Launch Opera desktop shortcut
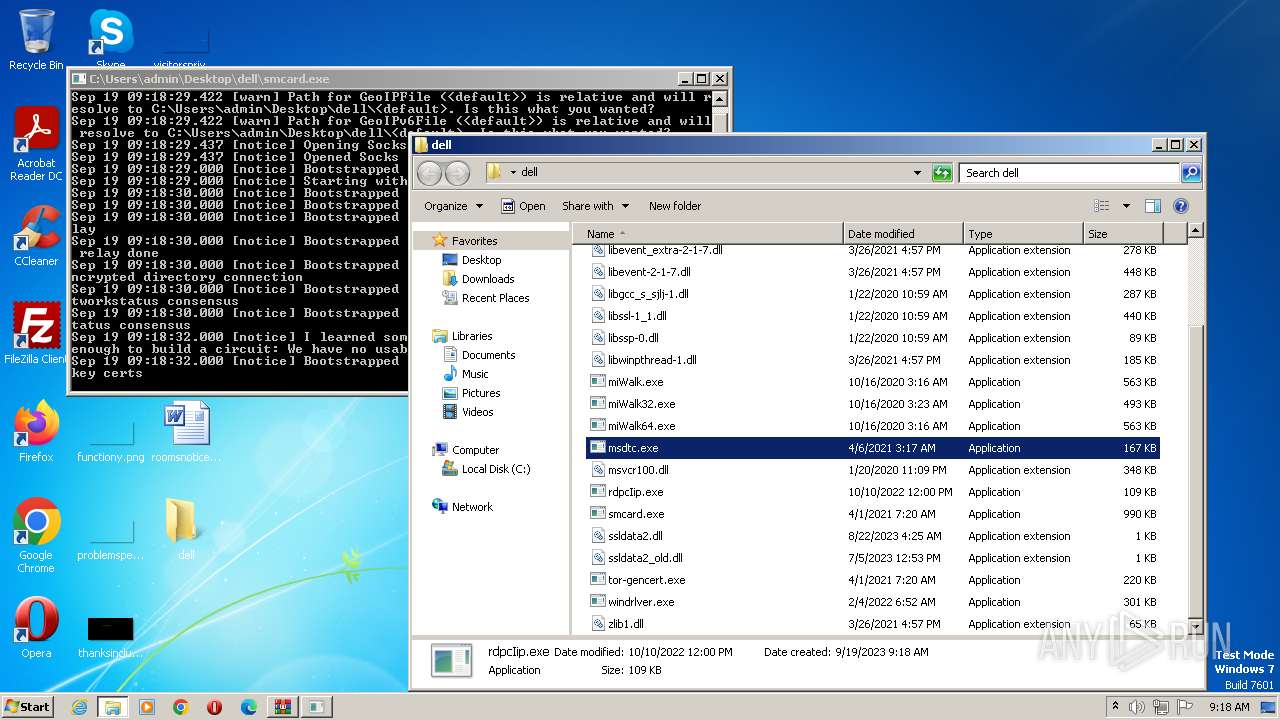The image size is (1280, 720). tap(36, 628)
